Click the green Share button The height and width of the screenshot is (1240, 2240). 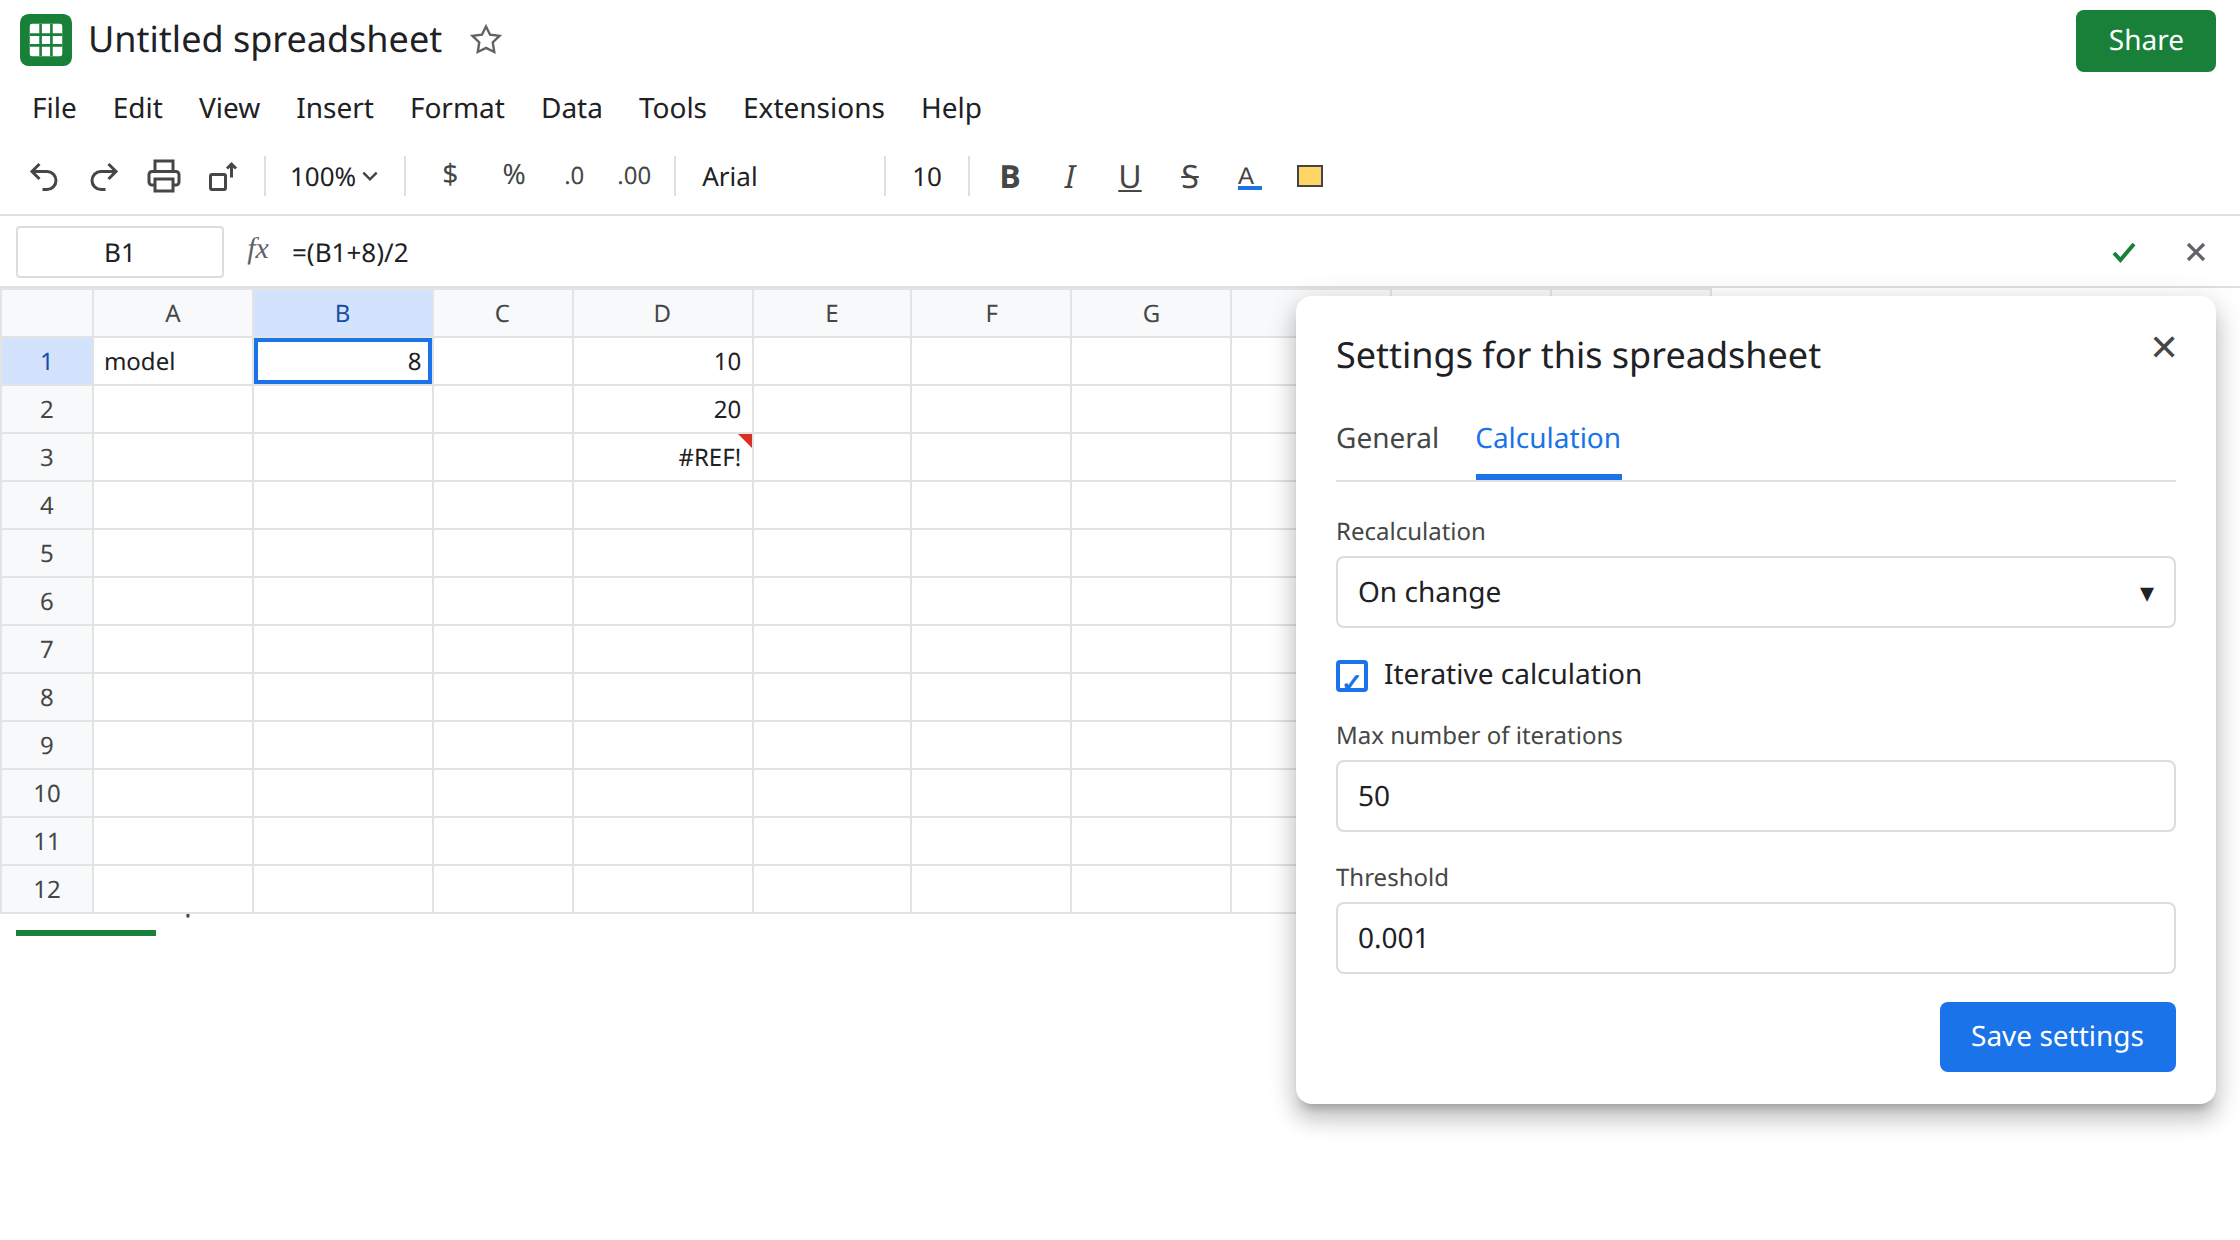pos(2145,41)
